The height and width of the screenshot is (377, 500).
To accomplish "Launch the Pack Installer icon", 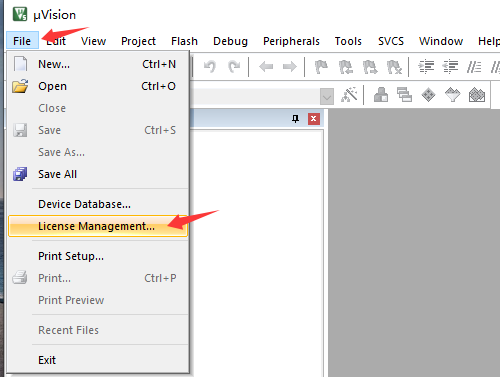I will coord(477,95).
